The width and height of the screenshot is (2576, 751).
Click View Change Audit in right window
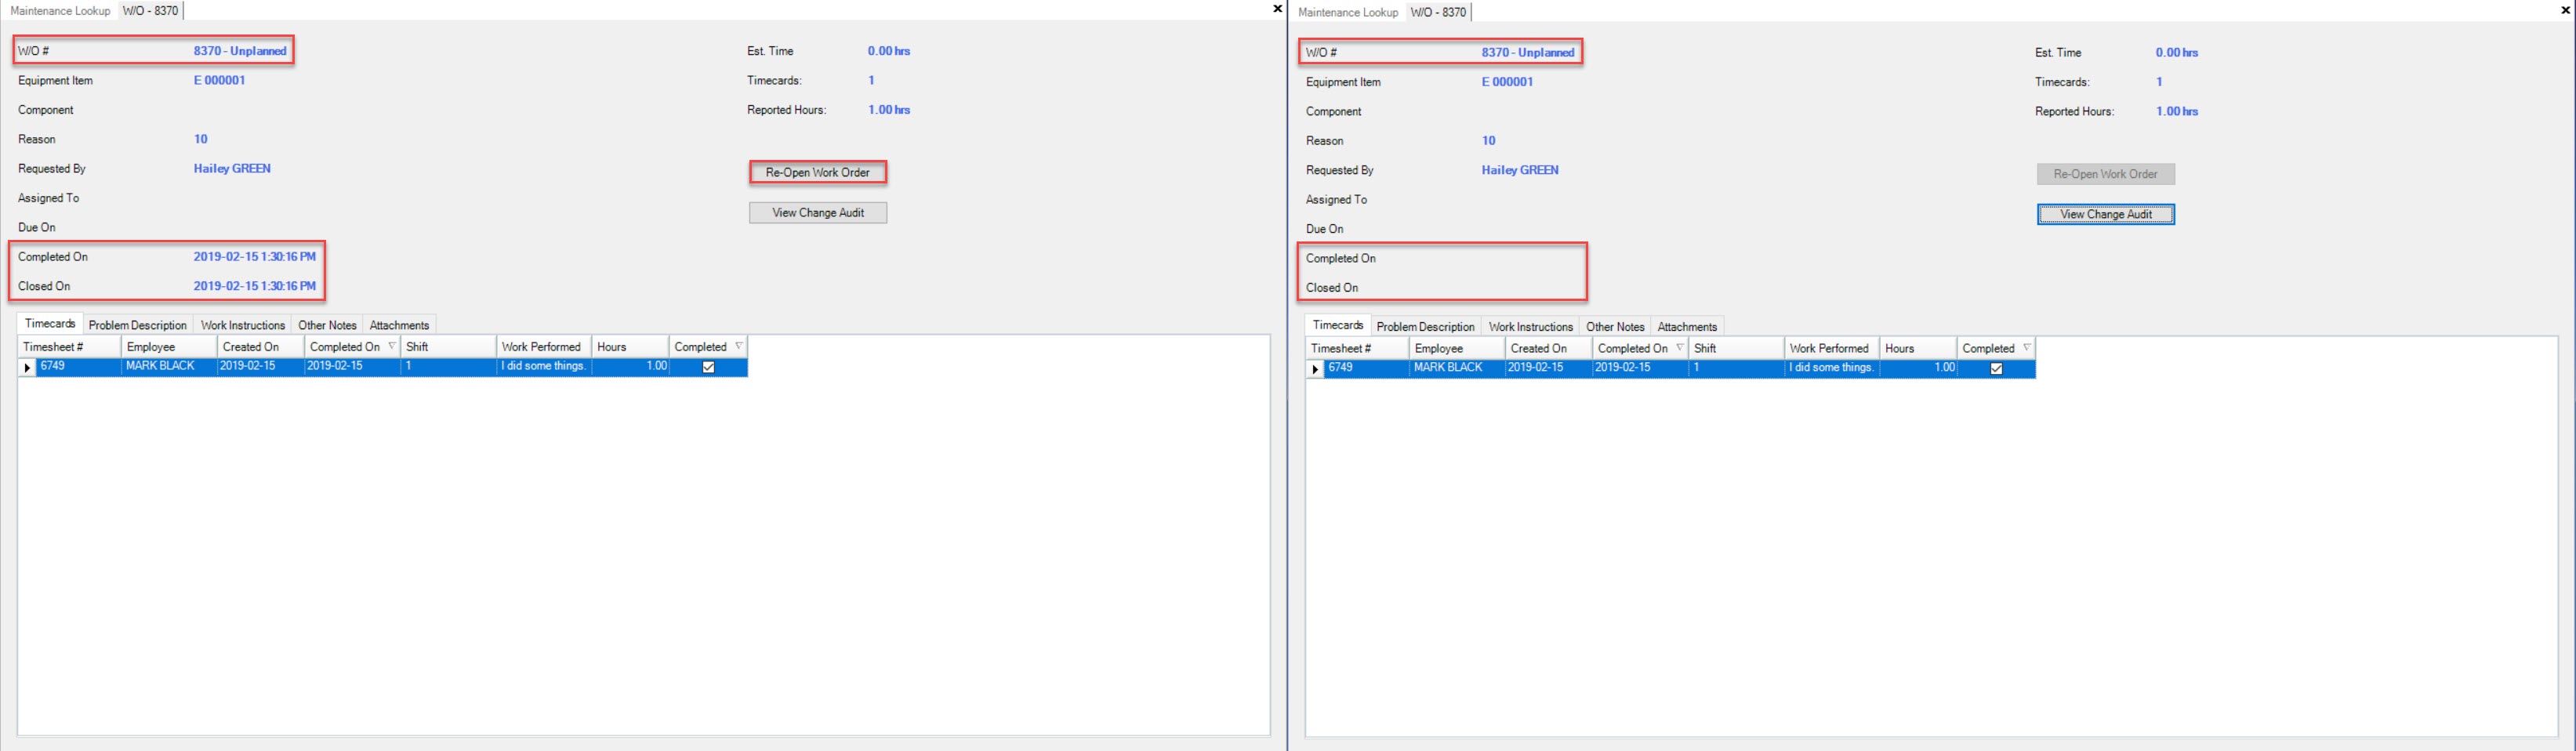2106,215
